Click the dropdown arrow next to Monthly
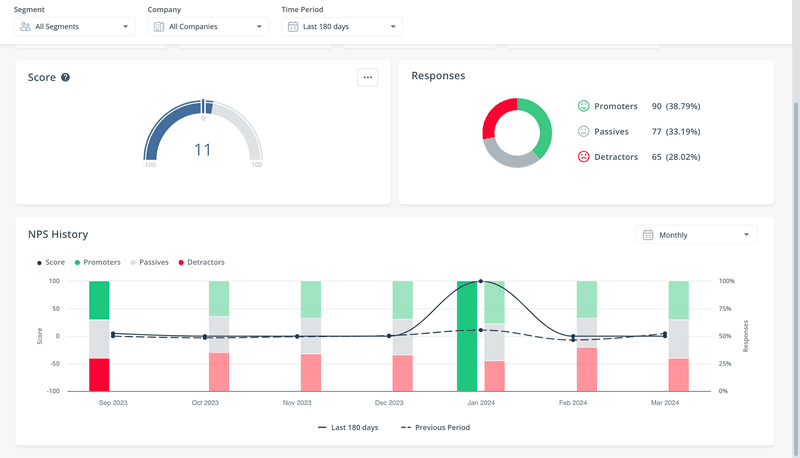The image size is (800, 458). tap(746, 235)
